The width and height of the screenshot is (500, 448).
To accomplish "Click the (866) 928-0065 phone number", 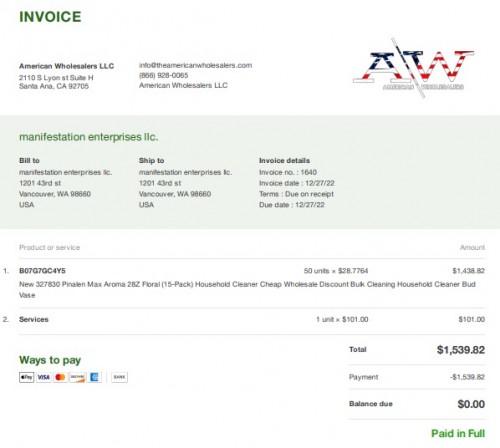I will click(x=164, y=75).
